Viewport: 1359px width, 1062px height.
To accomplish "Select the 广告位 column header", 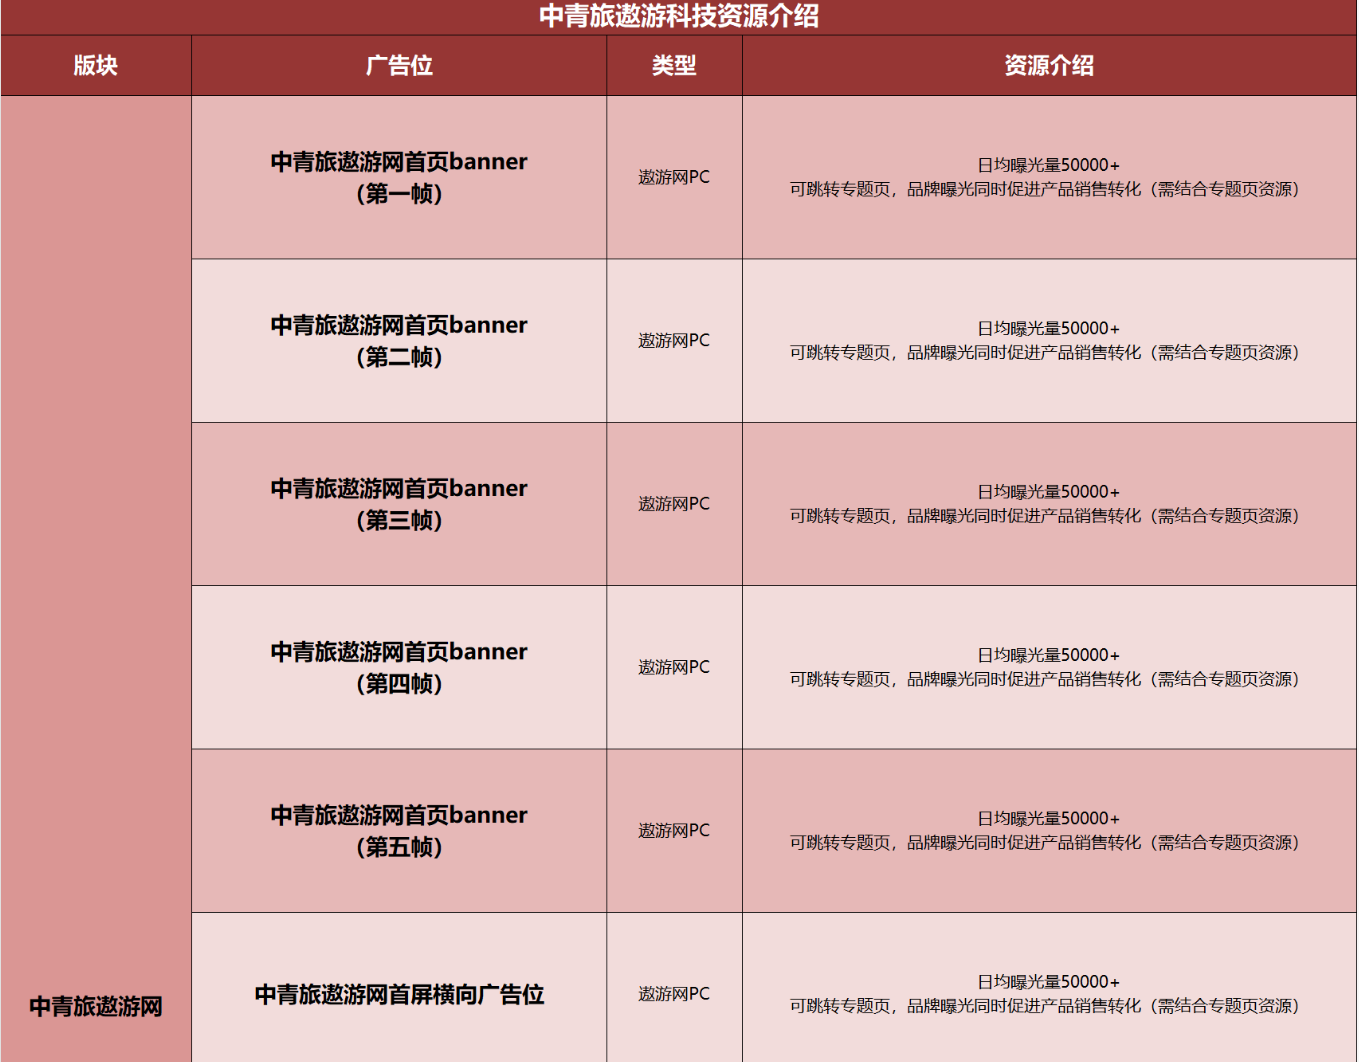I will (x=399, y=66).
